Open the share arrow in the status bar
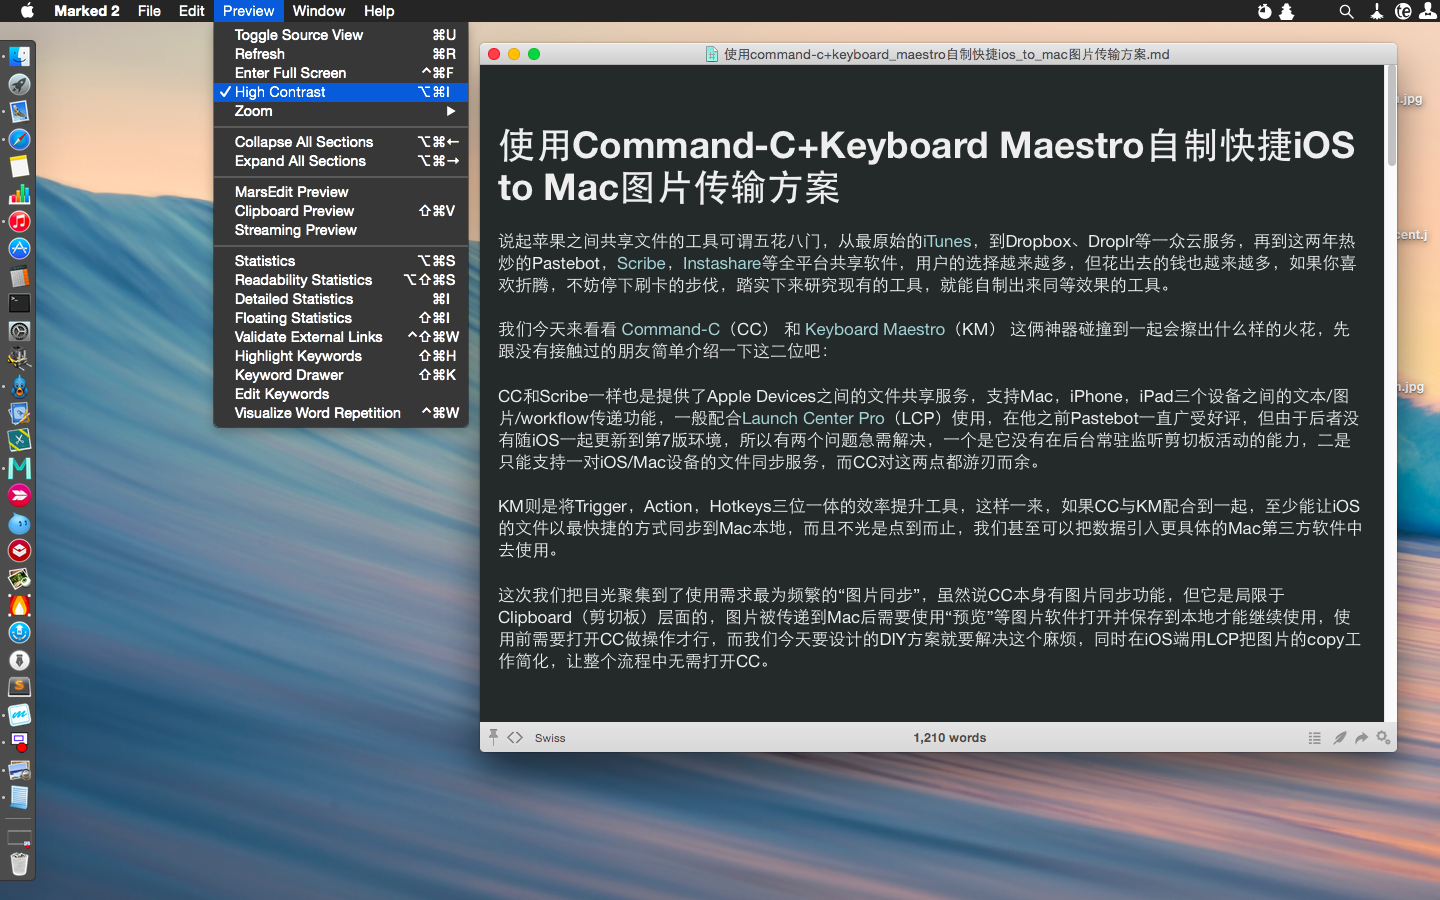This screenshot has height=900, width=1440. tap(1361, 738)
